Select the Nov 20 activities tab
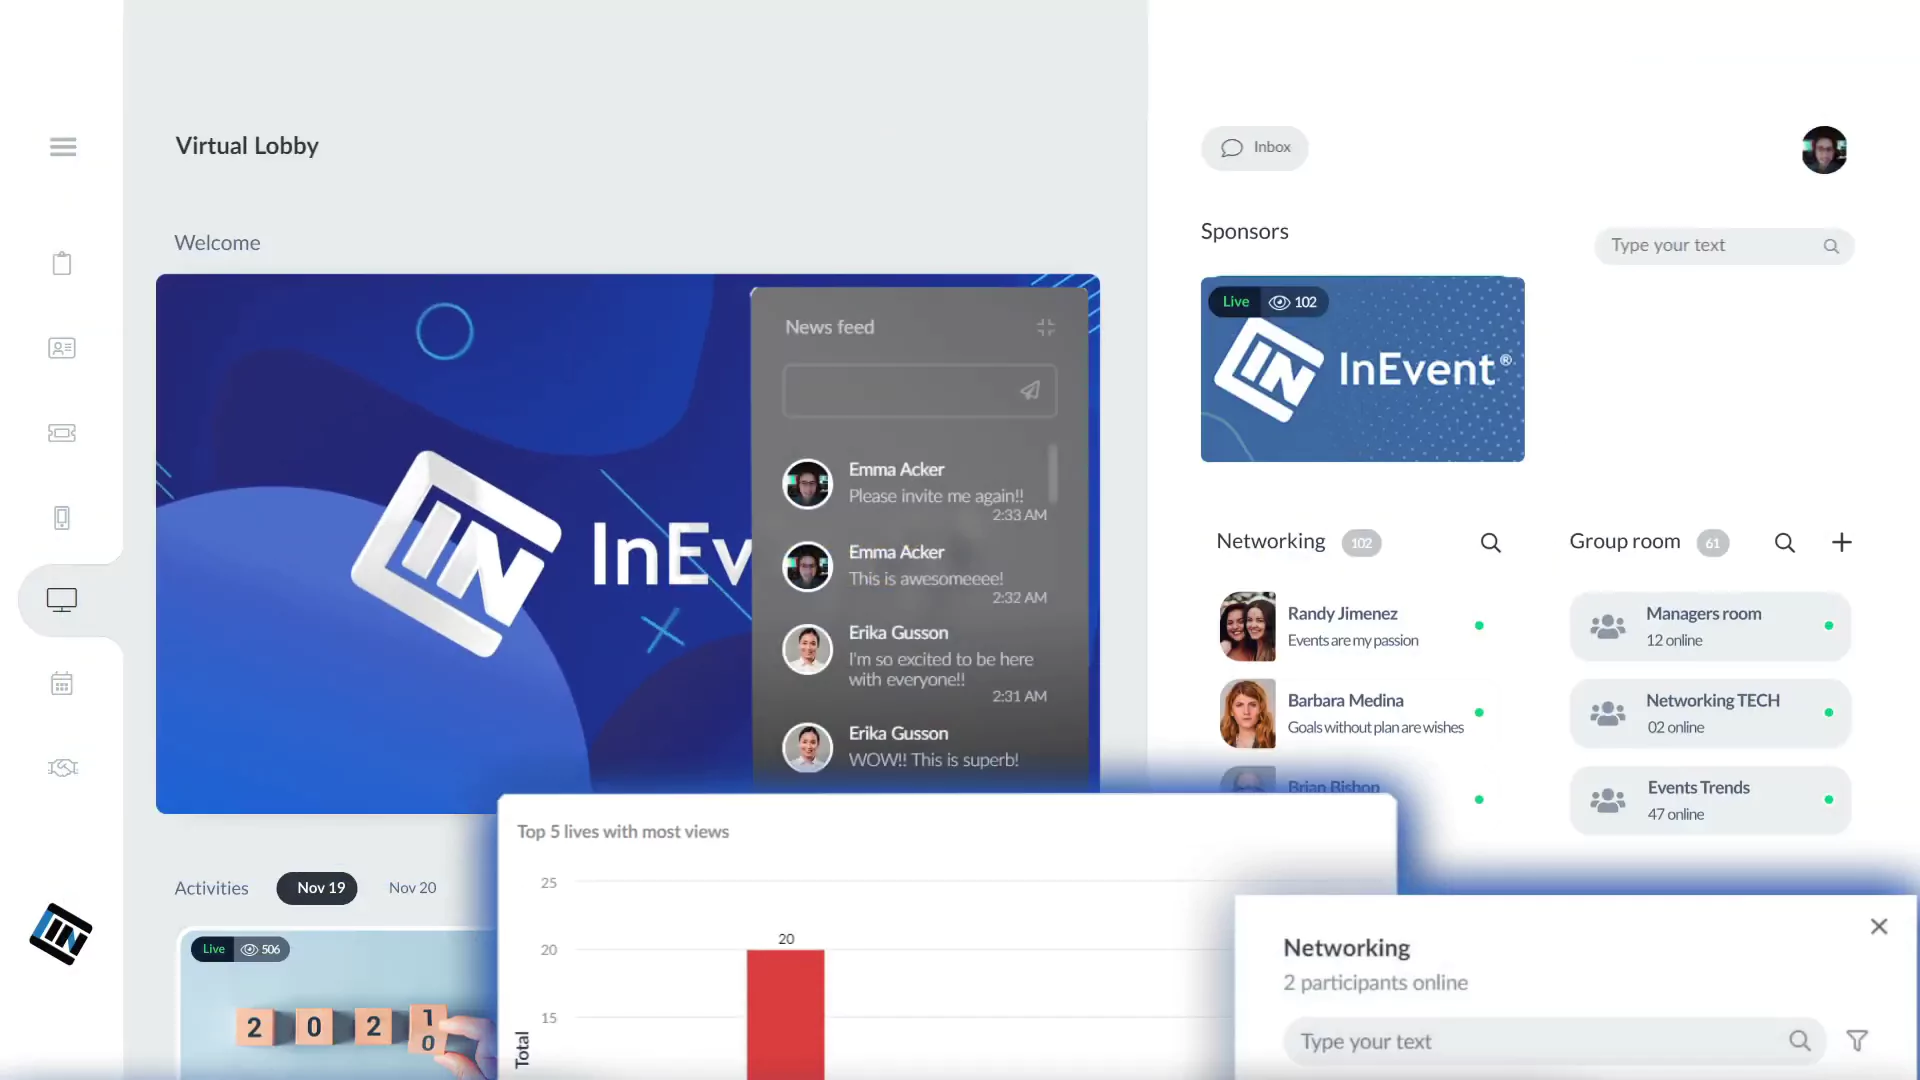 point(412,888)
